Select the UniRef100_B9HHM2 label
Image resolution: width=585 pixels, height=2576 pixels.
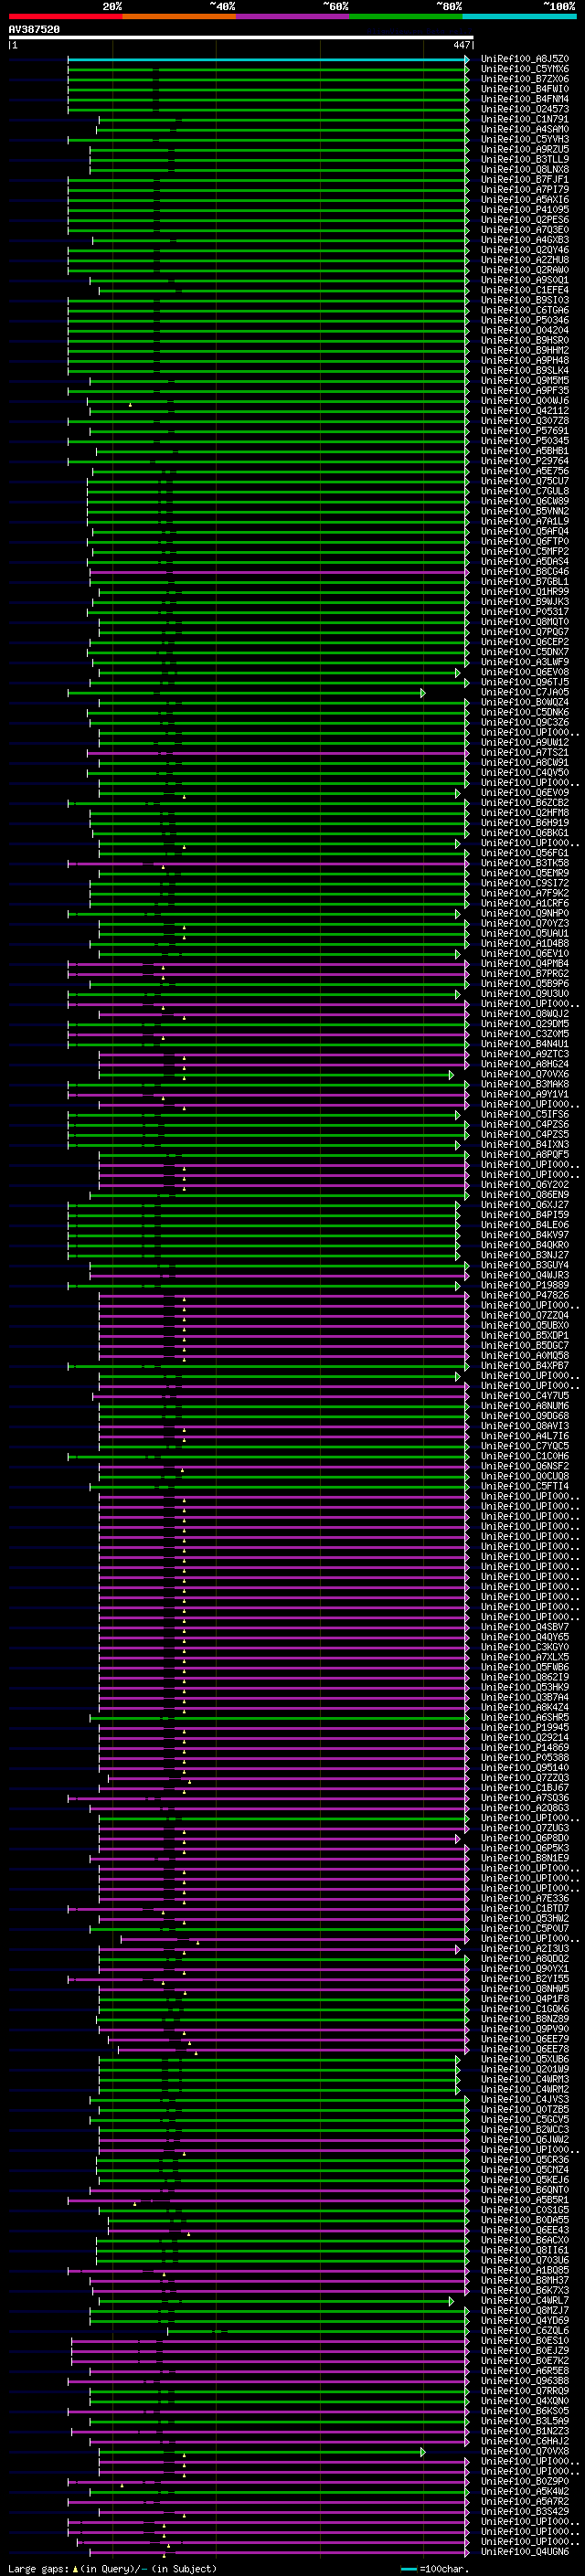[525, 350]
